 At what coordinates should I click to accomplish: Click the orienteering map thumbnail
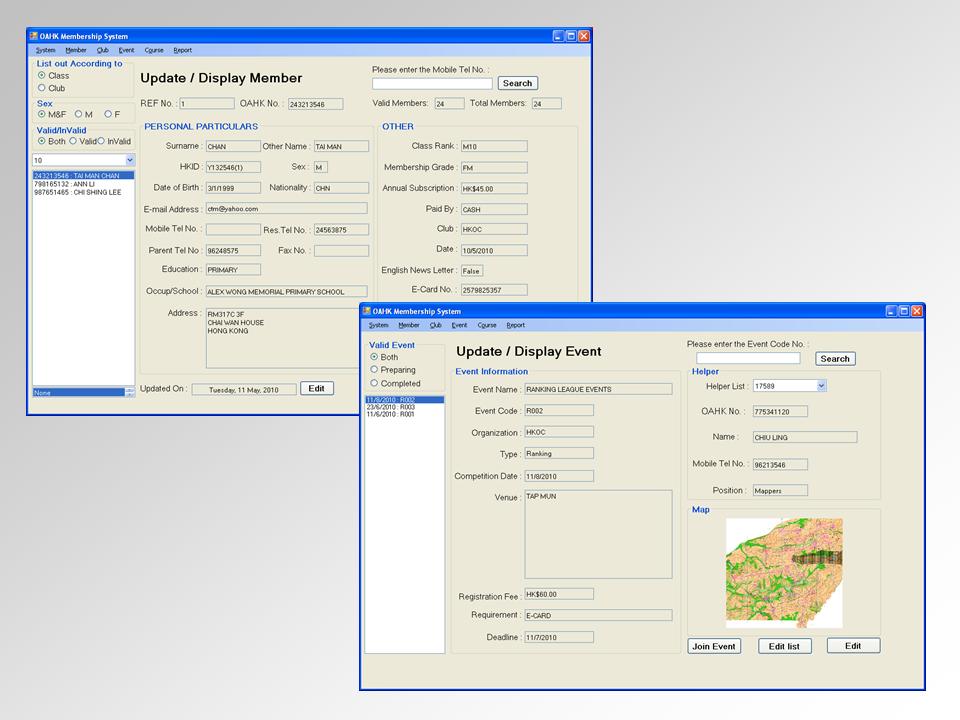pyautogui.click(x=784, y=571)
